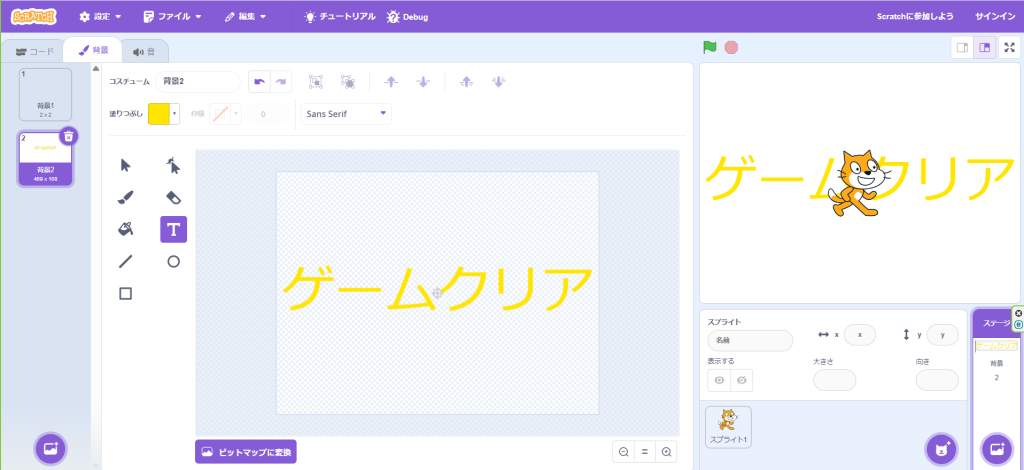The image size is (1024, 470).
Task: Select the Circle tool
Action: (173, 261)
